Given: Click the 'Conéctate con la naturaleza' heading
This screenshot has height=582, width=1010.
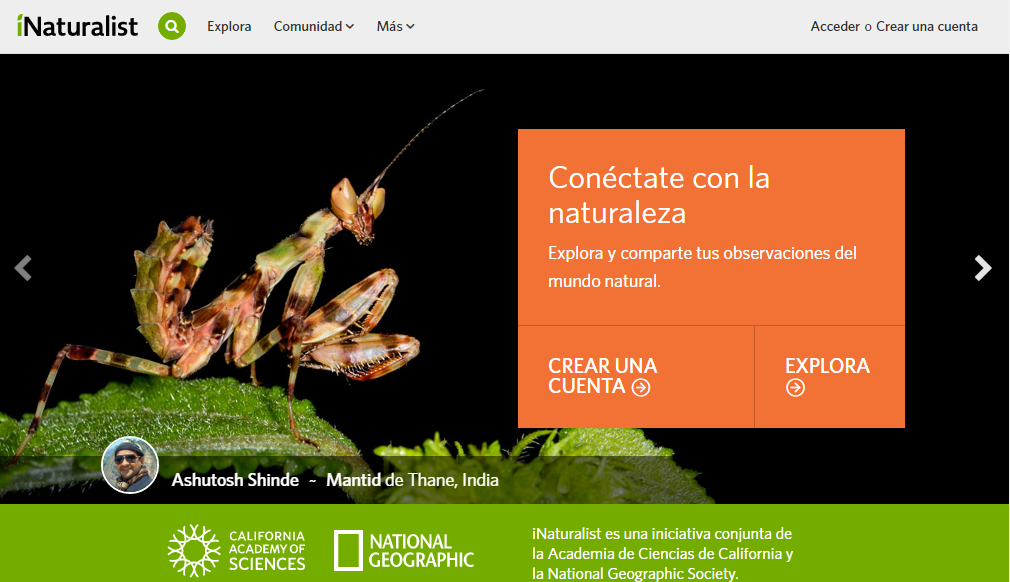Looking at the screenshot, I should click(659, 195).
